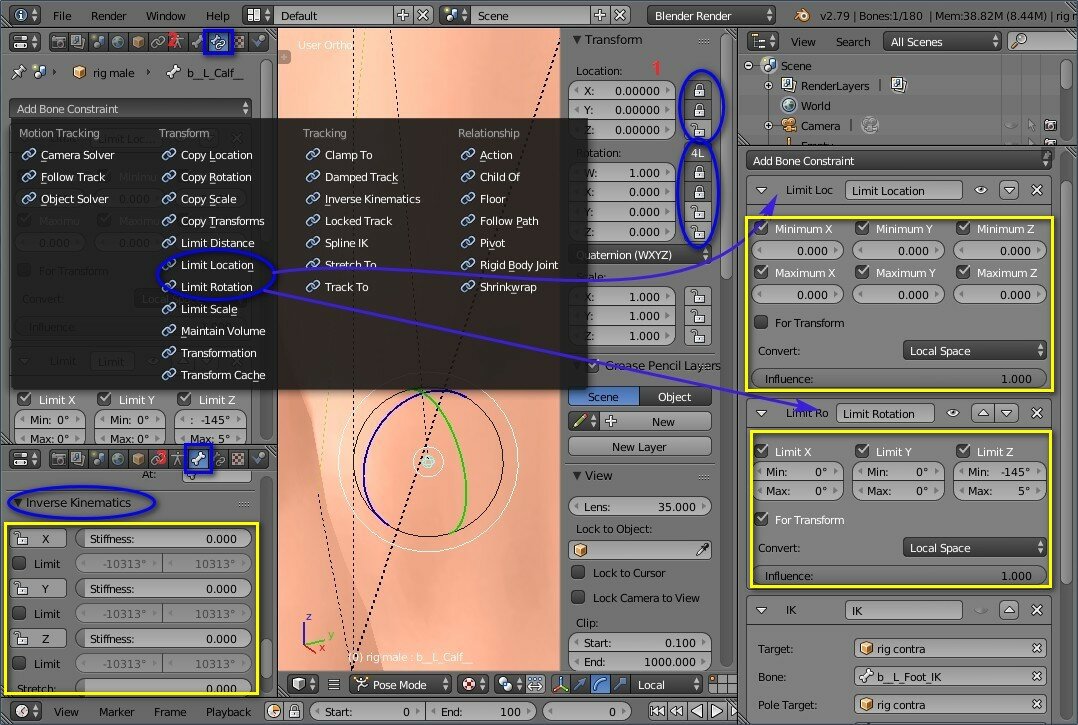
Task: Click the pin icon beside rig male breadcrumb
Action: [19, 72]
